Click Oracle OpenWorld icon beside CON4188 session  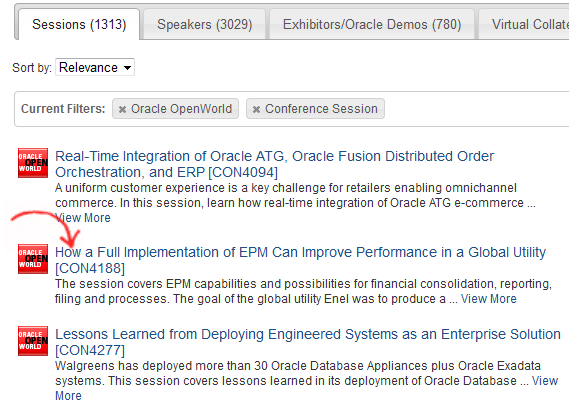(x=33, y=259)
